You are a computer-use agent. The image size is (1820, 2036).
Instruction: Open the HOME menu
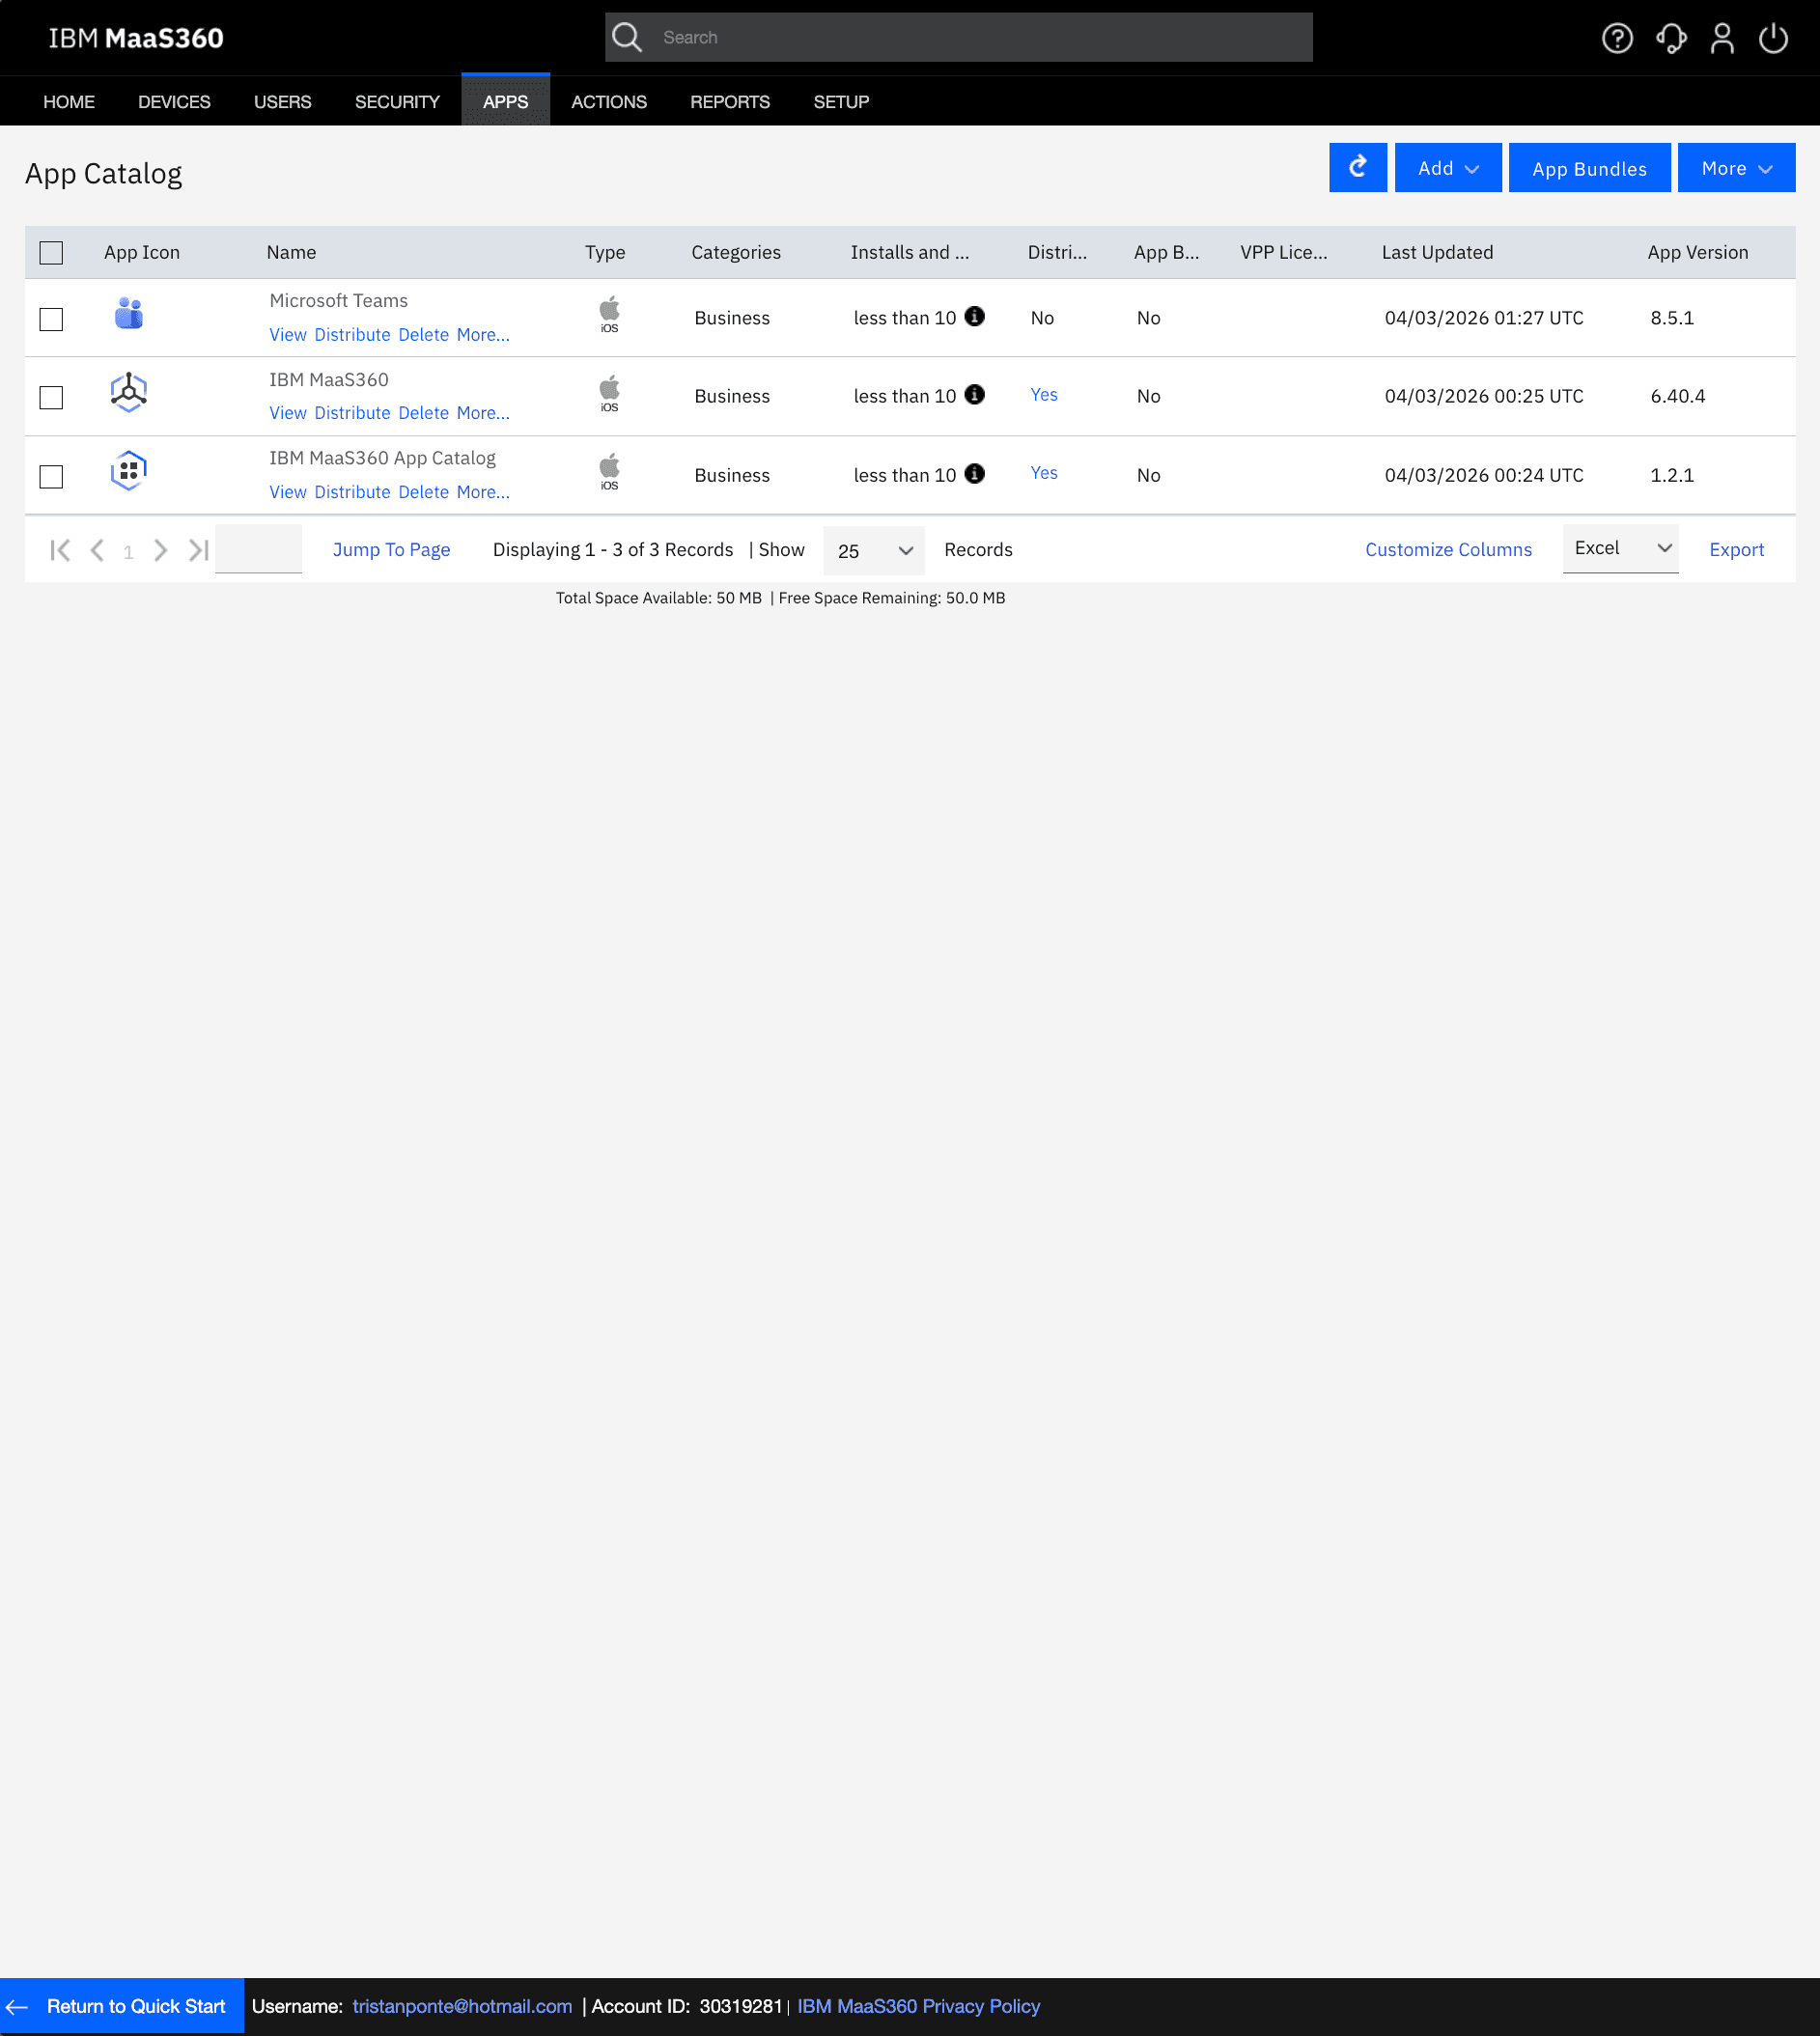click(x=69, y=102)
